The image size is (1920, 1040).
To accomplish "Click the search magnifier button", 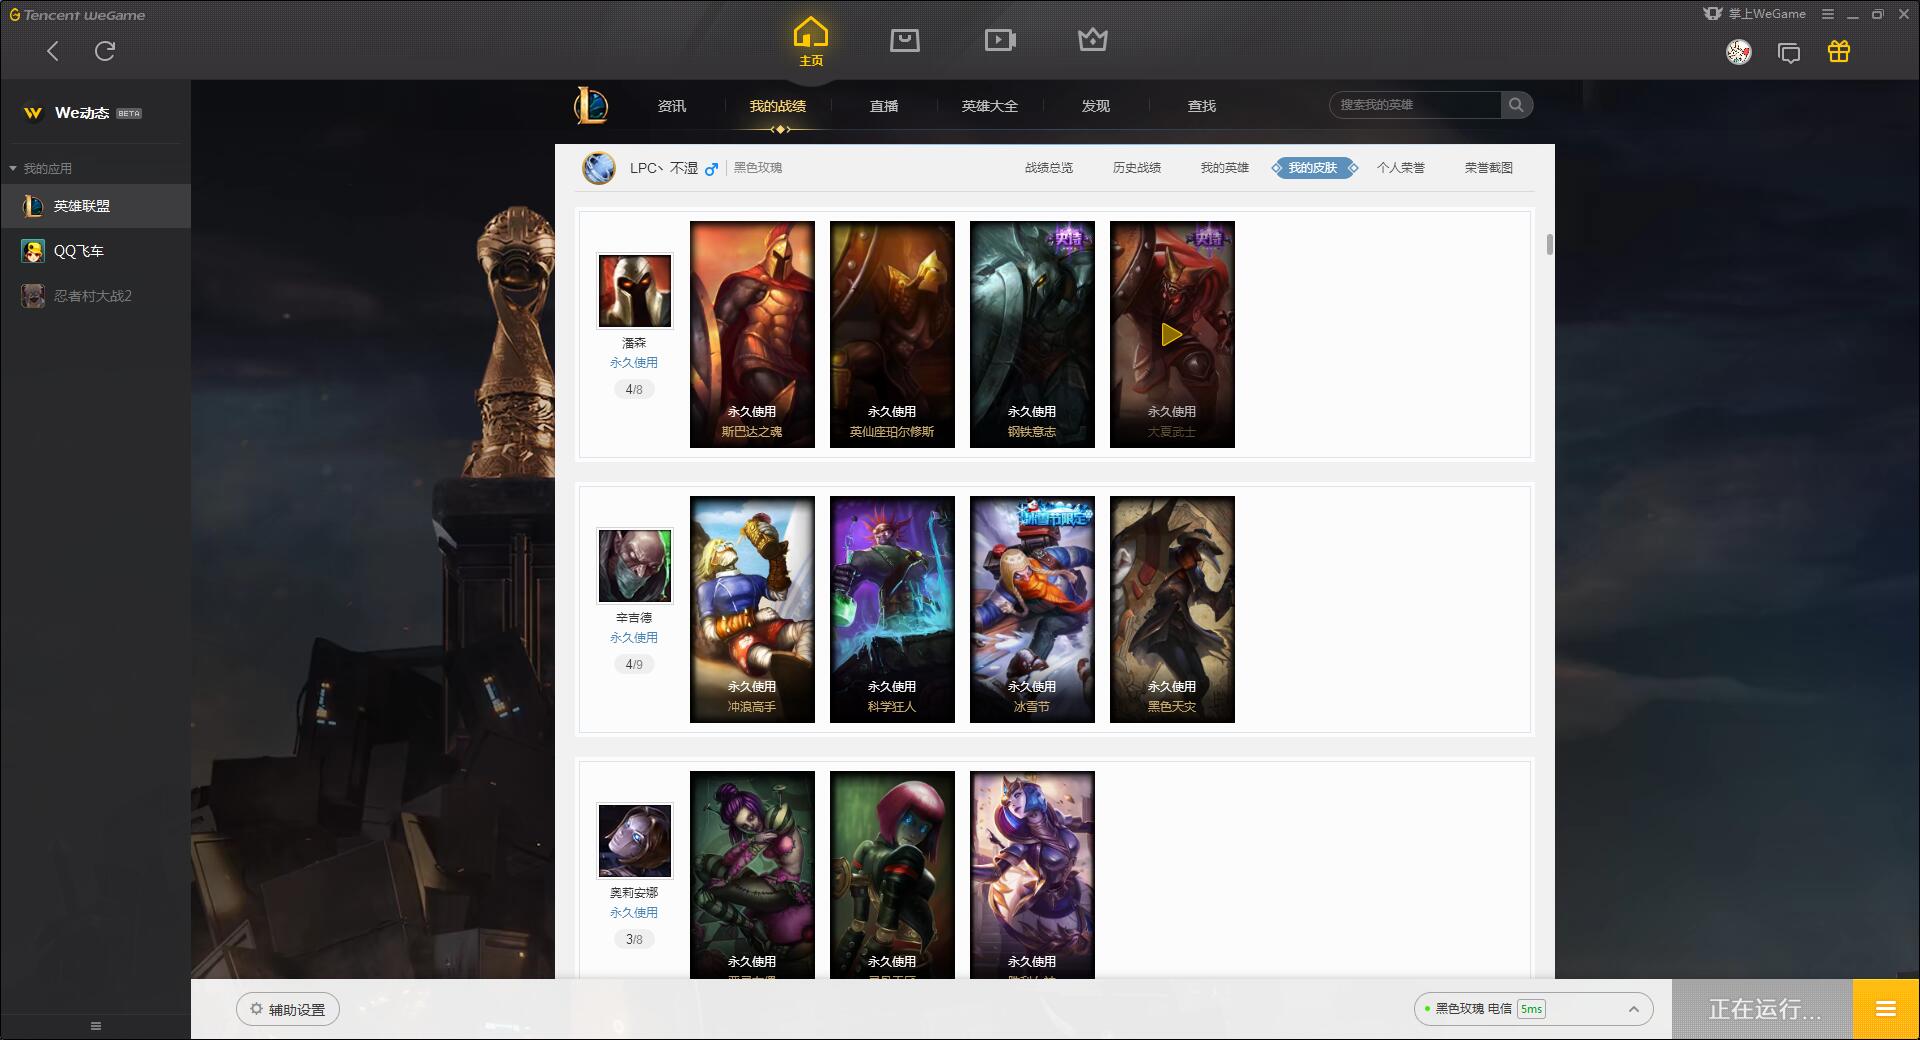I will 1516,105.
